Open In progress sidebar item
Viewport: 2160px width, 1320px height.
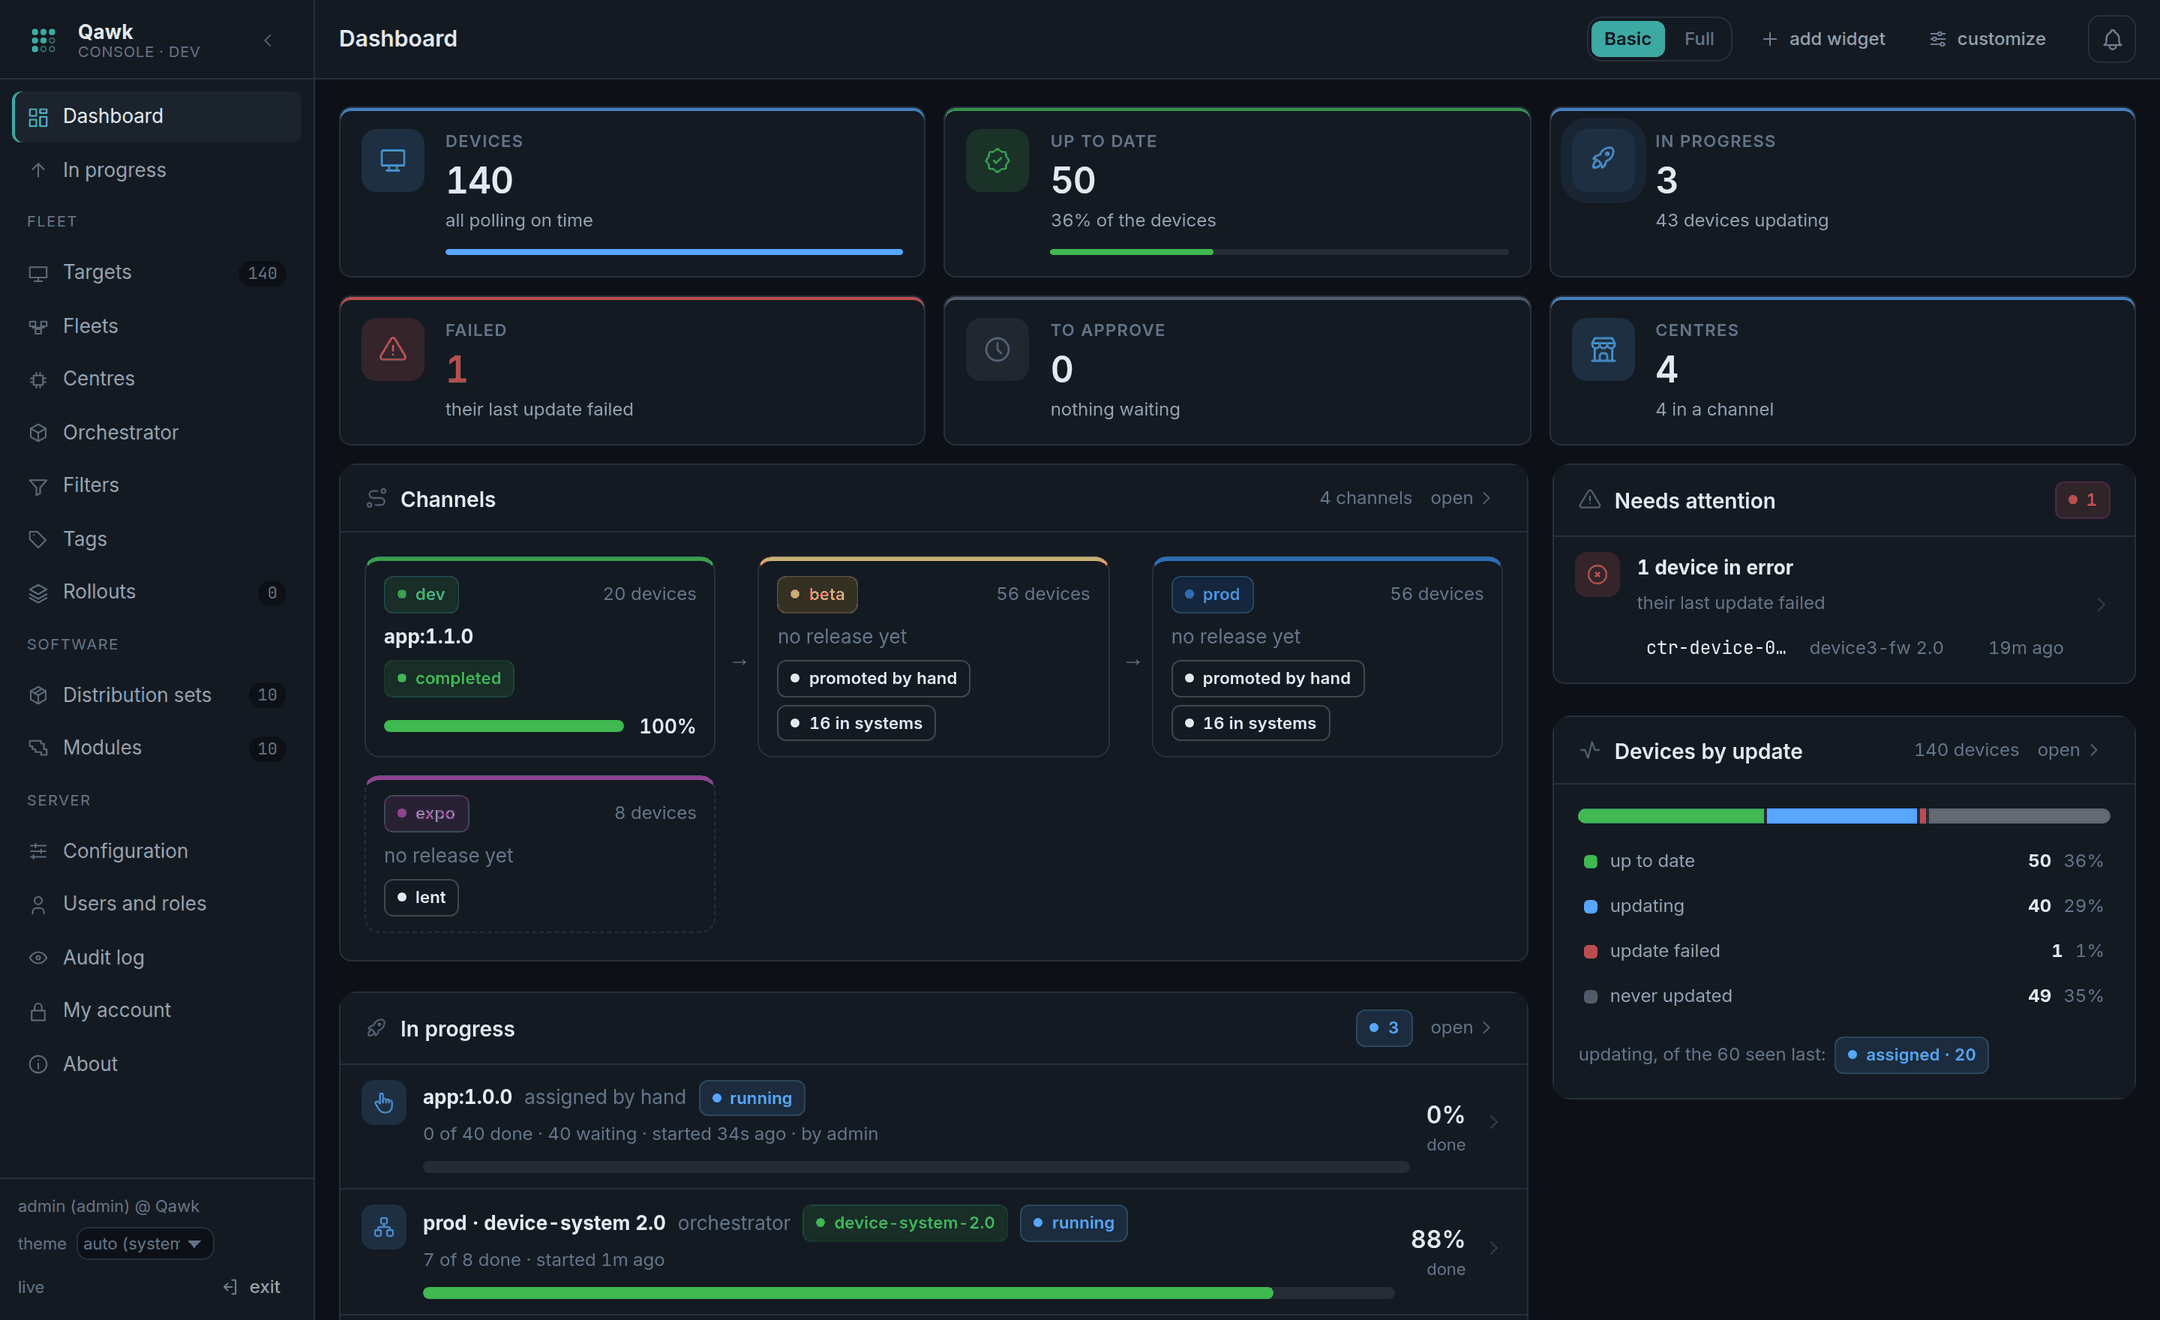(x=157, y=170)
